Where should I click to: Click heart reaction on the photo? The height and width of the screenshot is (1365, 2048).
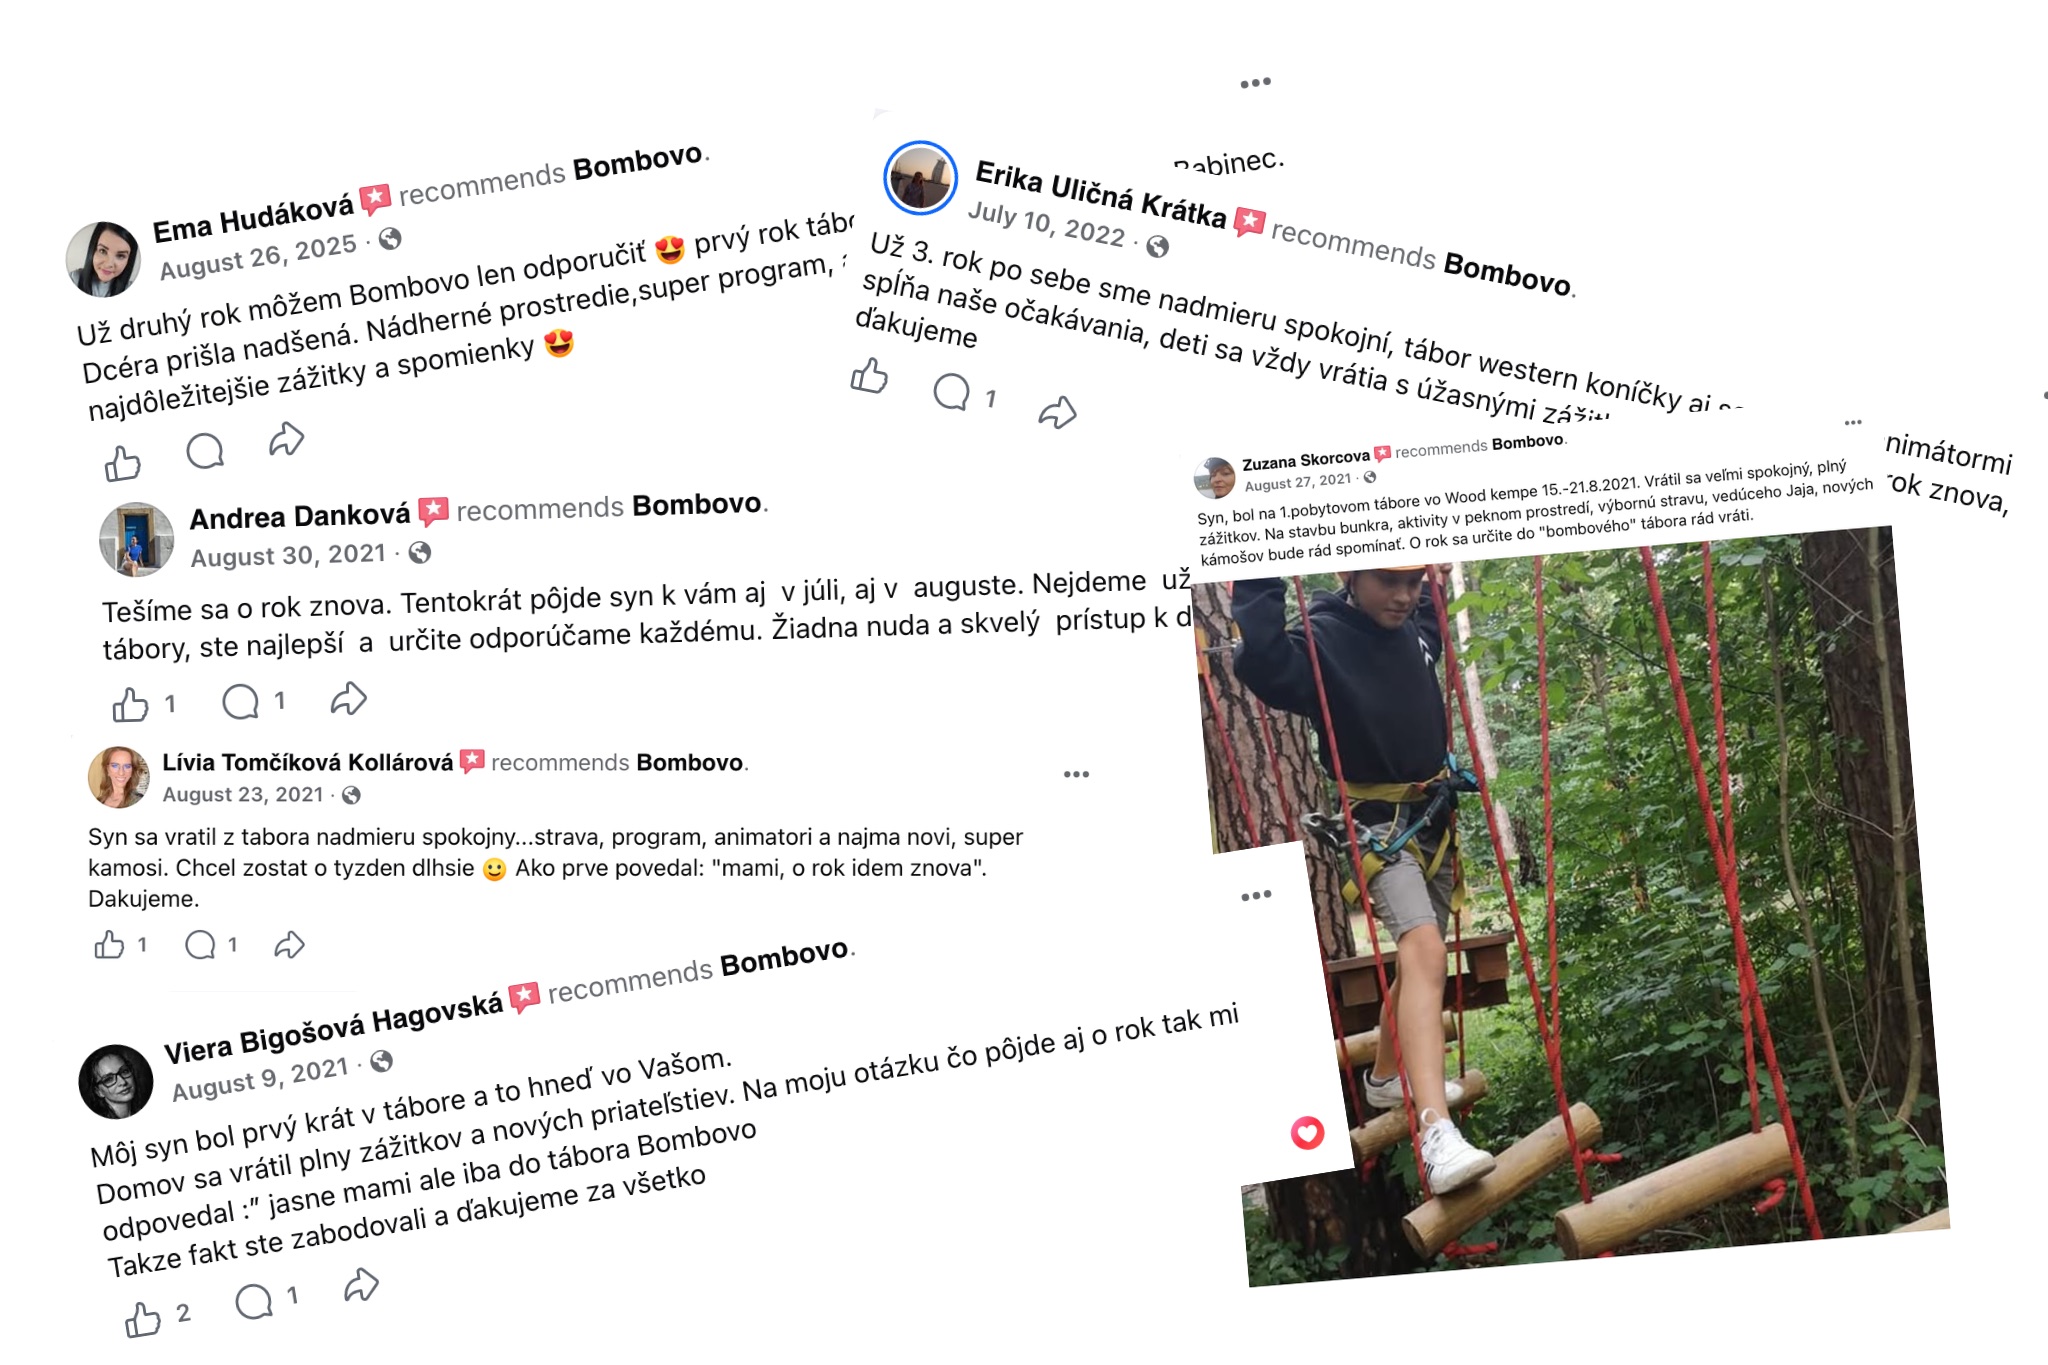[1307, 1132]
